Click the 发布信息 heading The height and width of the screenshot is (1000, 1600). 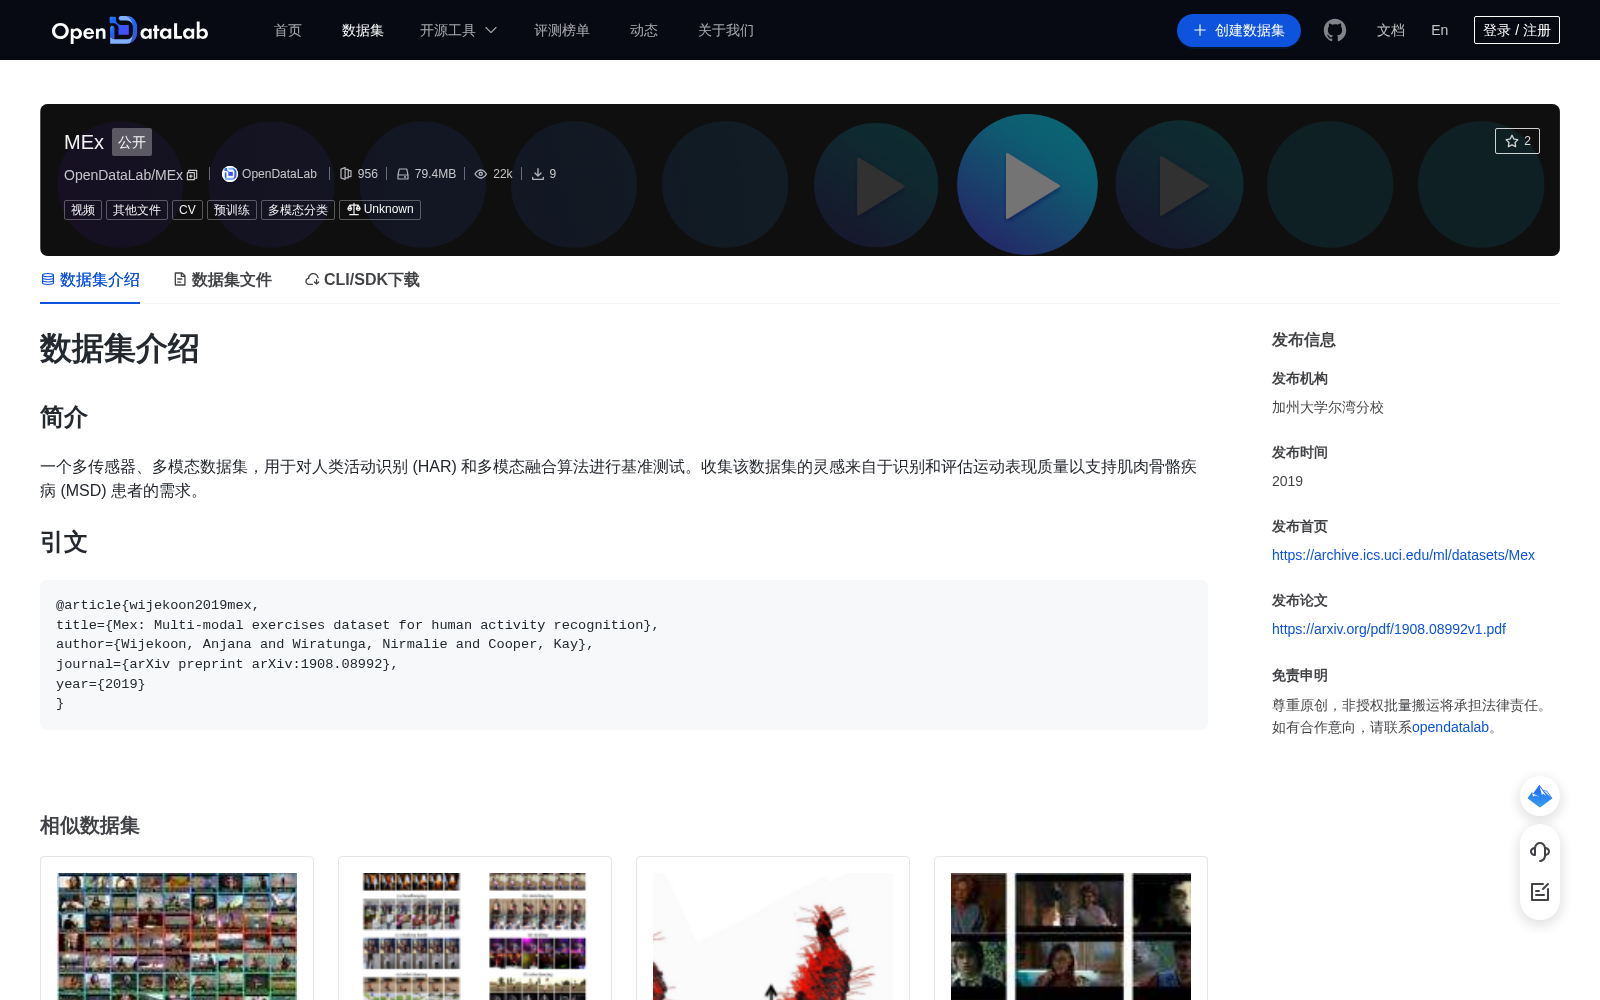(1304, 340)
